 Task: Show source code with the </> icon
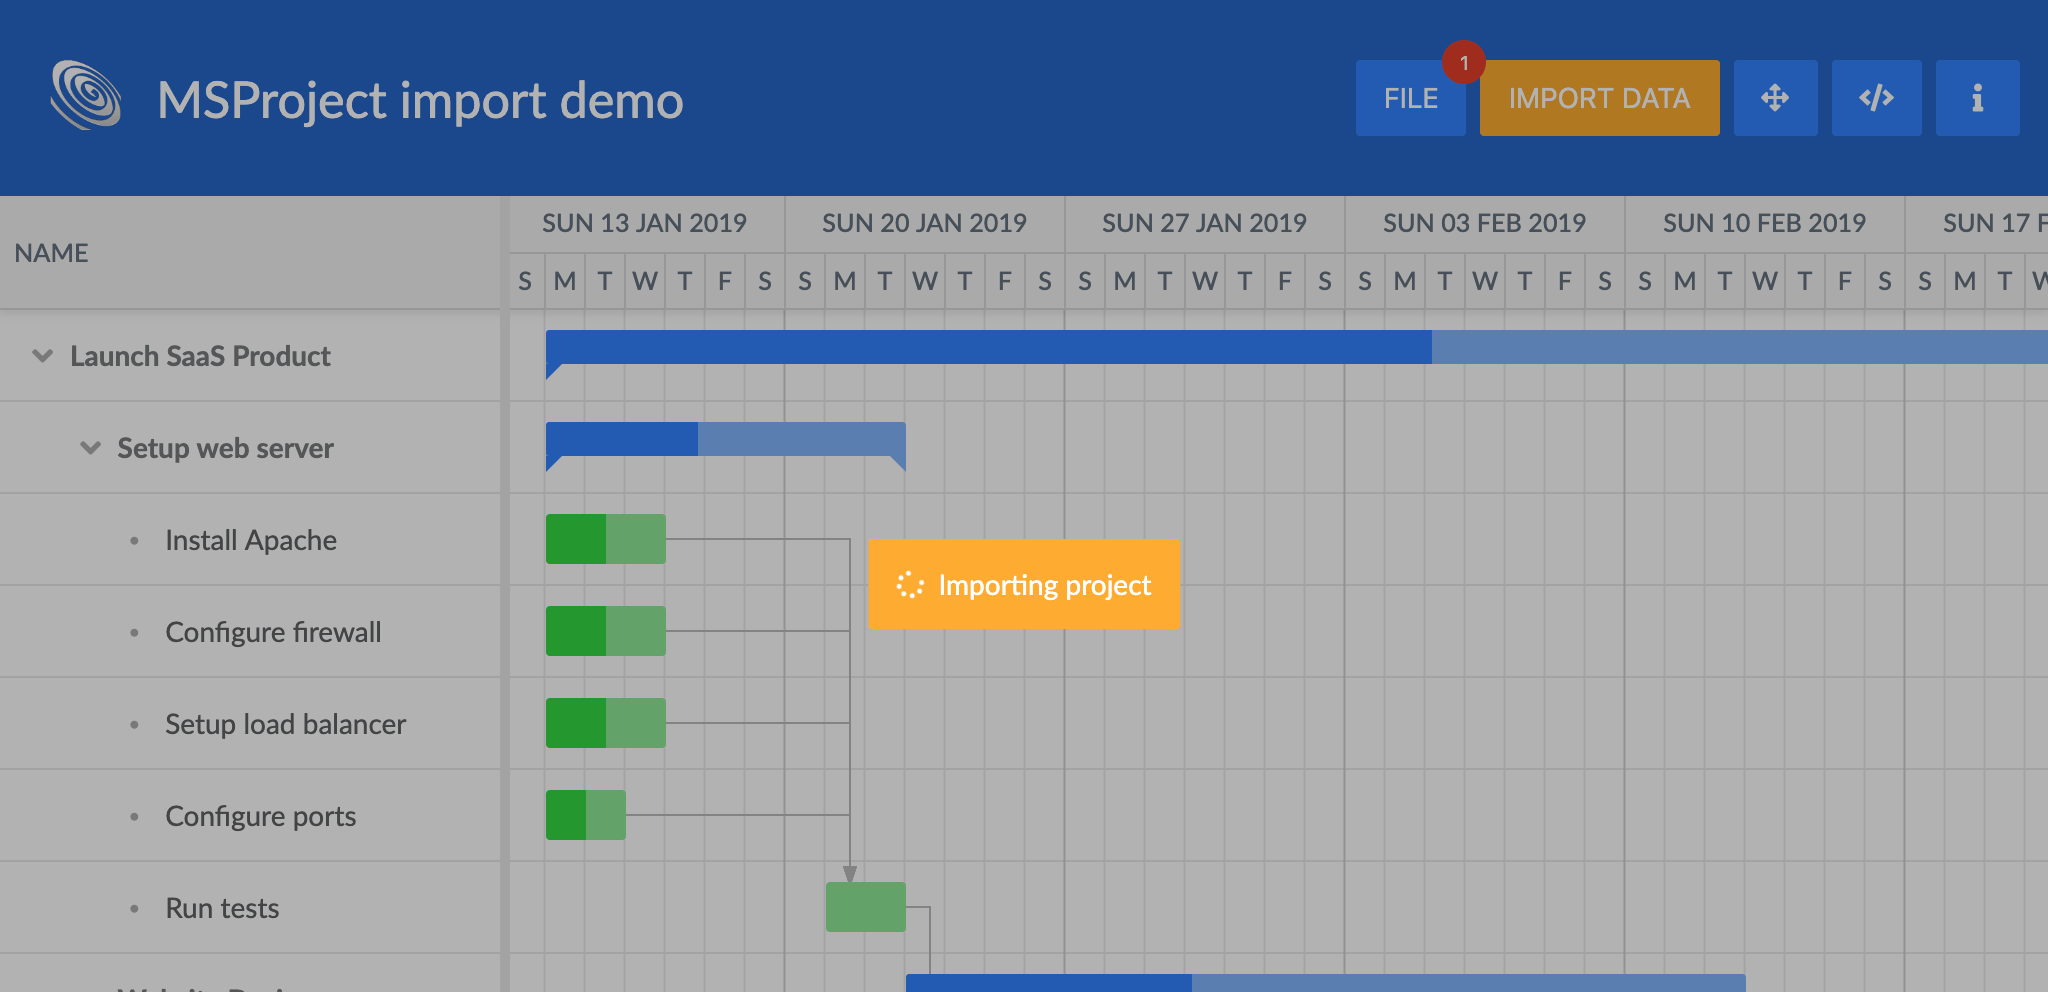coord(1876,98)
